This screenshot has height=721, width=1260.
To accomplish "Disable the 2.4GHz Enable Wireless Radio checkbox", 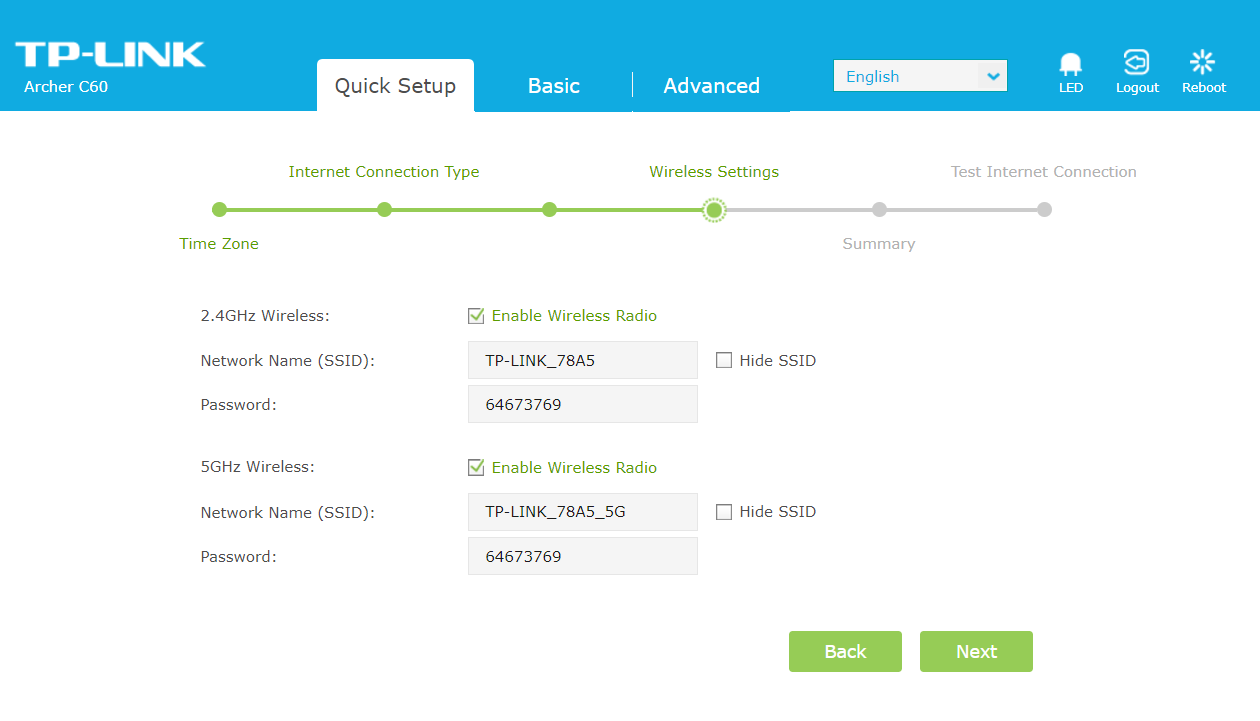I will click(x=476, y=316).
